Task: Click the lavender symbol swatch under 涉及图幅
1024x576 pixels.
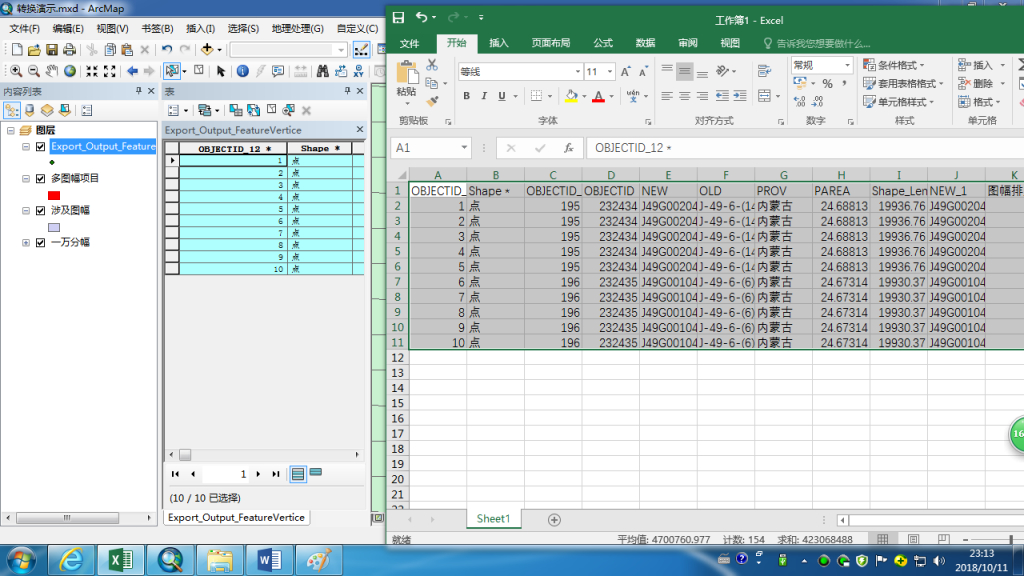Action: pyautogui.click(x=54, y=227)
